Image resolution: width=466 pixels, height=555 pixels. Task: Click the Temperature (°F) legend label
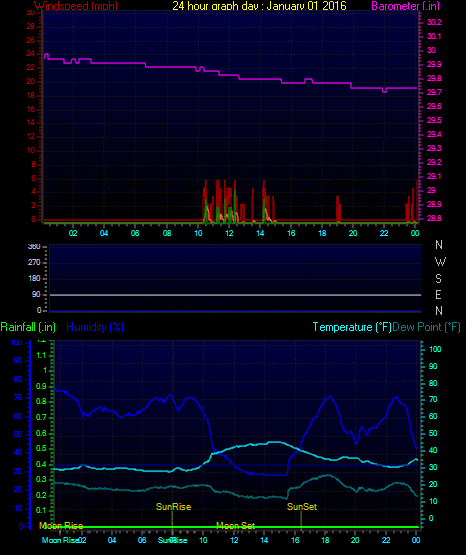pos(352,327)
